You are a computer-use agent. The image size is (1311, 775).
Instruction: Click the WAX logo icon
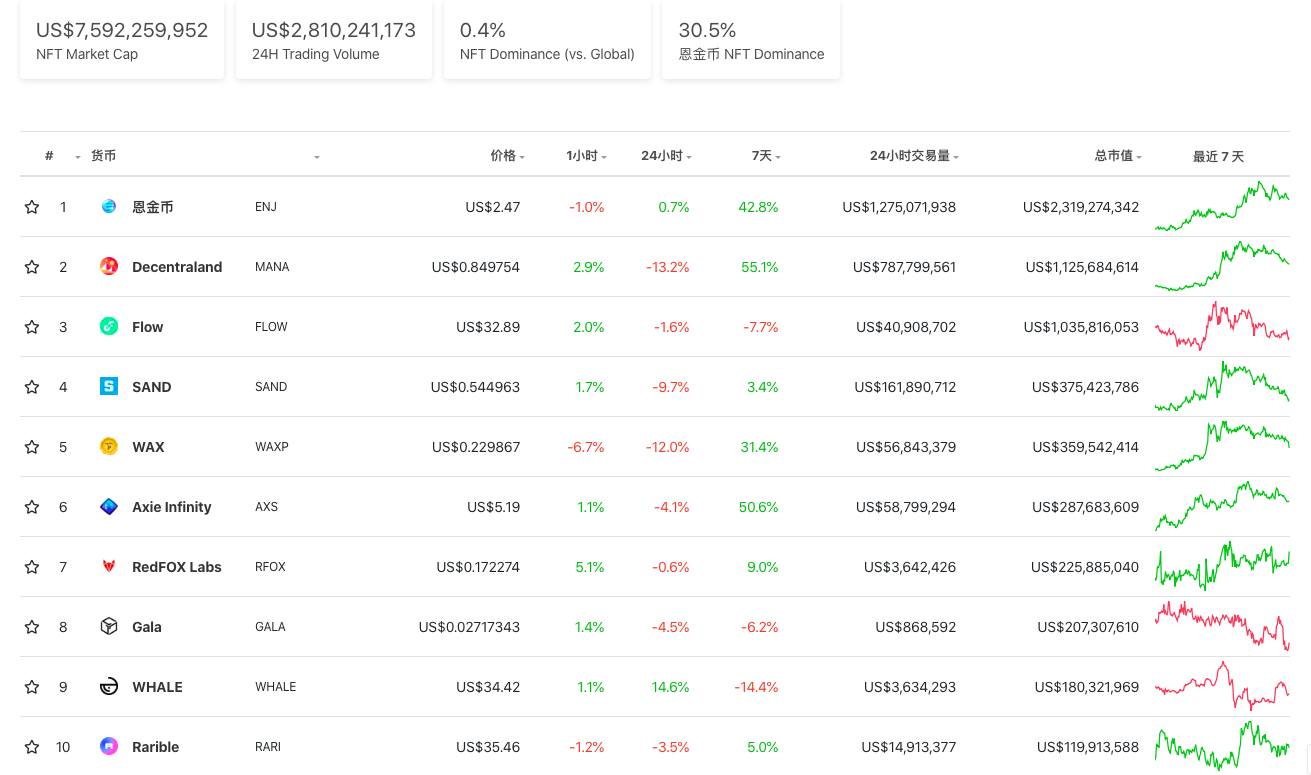coord(109,447)
